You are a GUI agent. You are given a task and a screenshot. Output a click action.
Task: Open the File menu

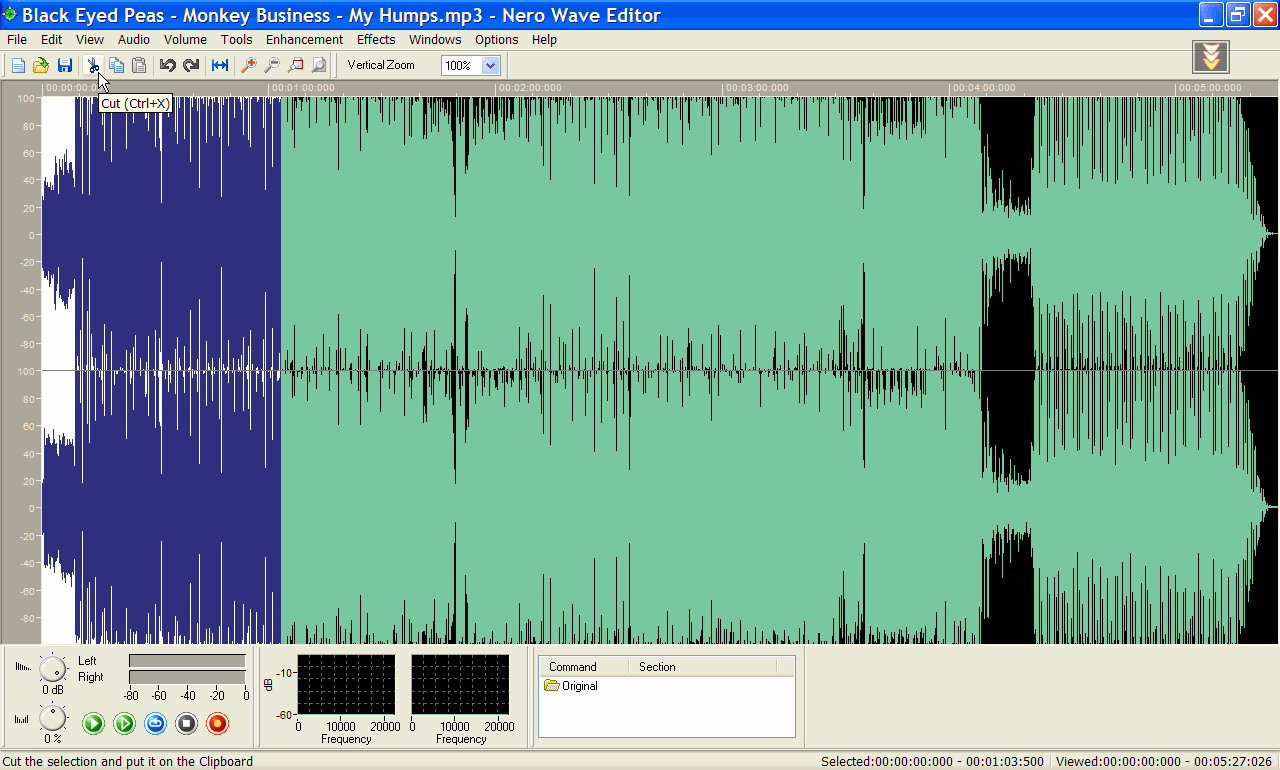click(17, 40)
